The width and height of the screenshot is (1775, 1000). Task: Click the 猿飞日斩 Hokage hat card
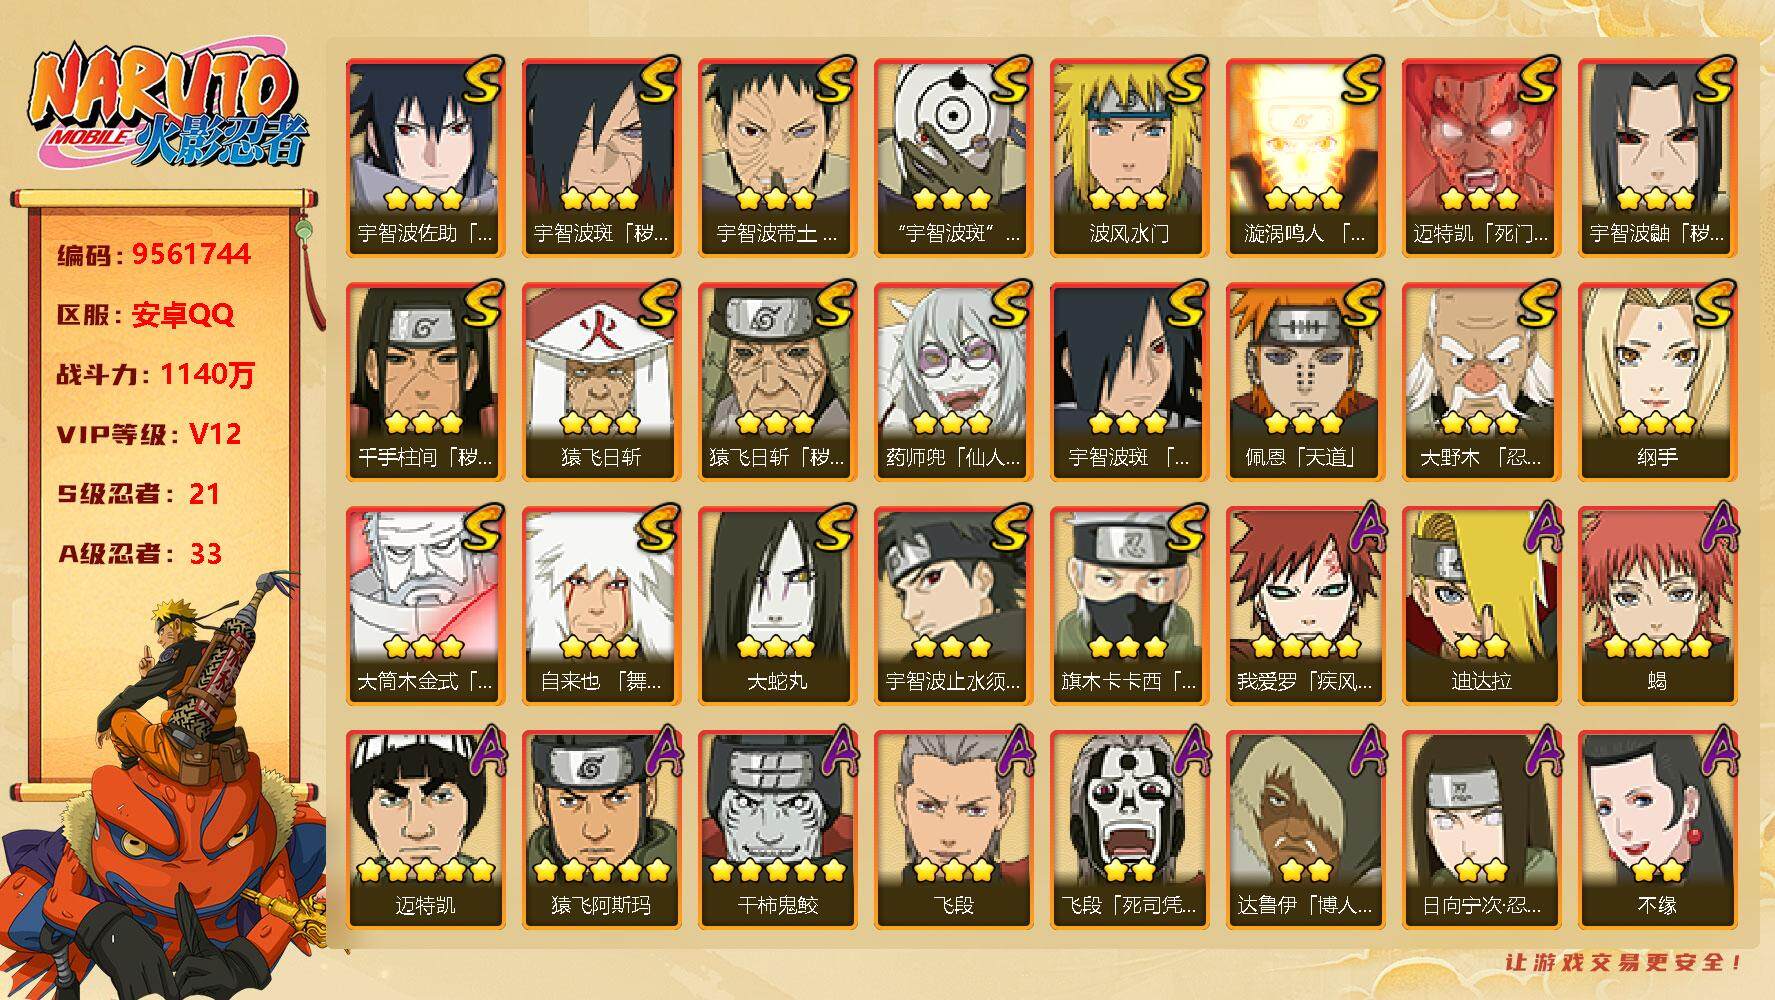pos(601,381)
